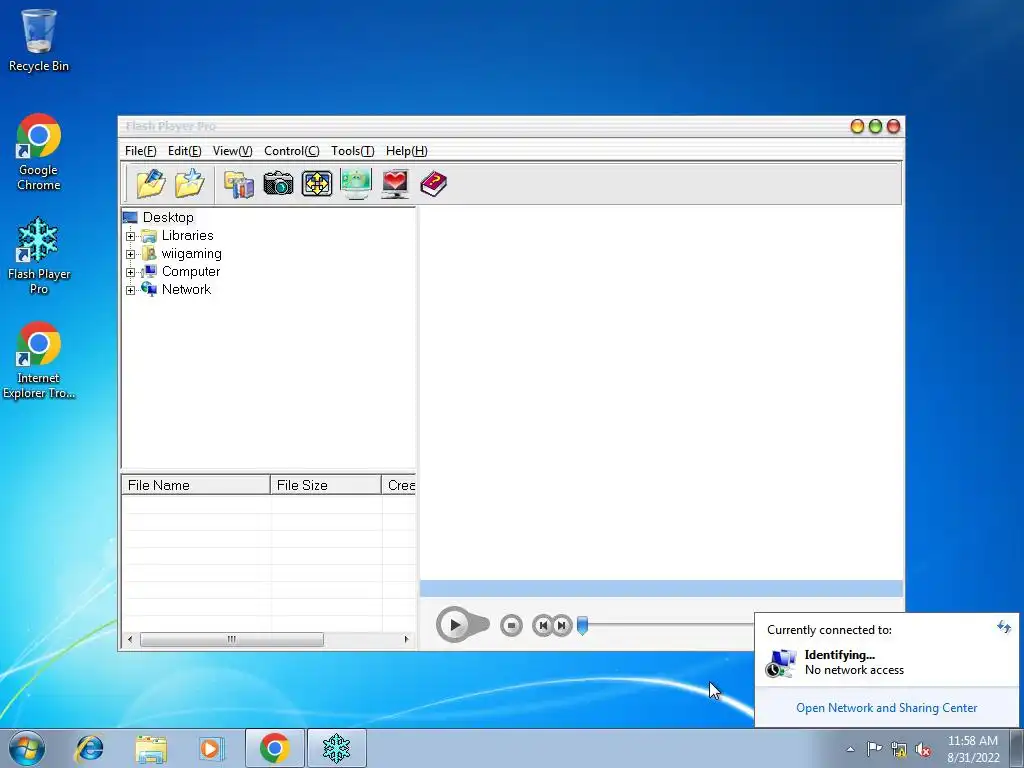Click the favorites folder with star icon
This screenshot has height=768, width=1024.
189,184
